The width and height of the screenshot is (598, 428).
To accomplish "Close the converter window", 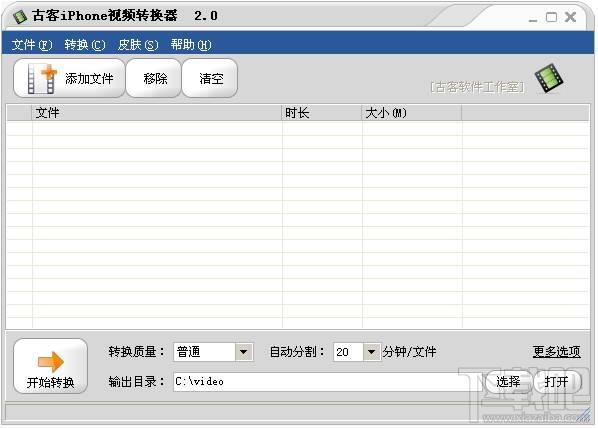I will tap(570, 17).
